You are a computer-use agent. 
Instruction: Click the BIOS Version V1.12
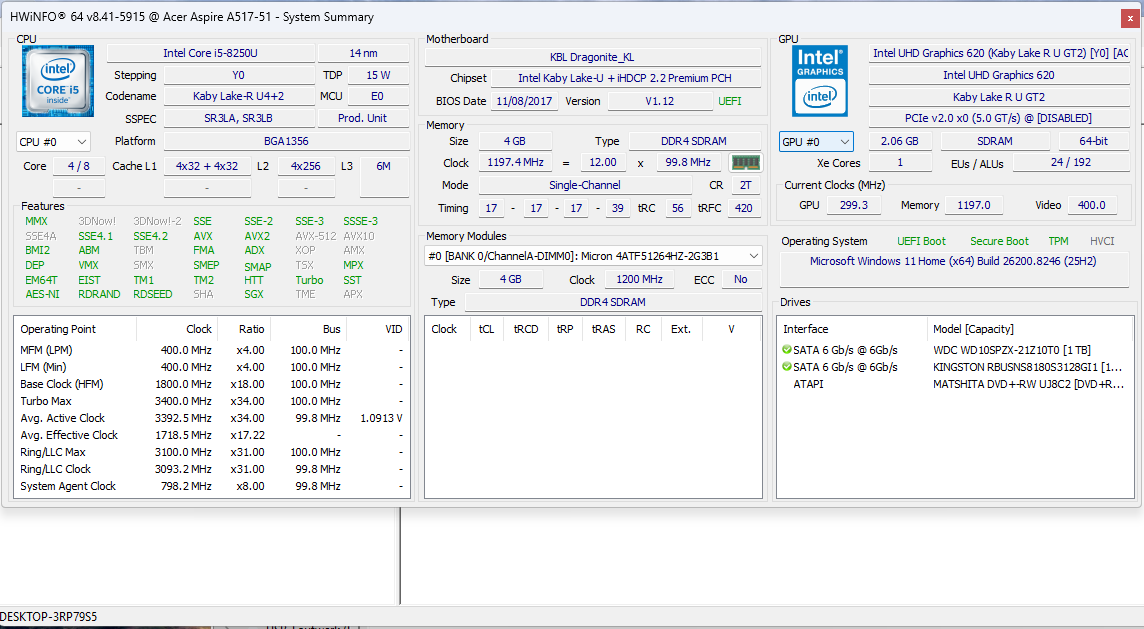click(x=660, y=101)
